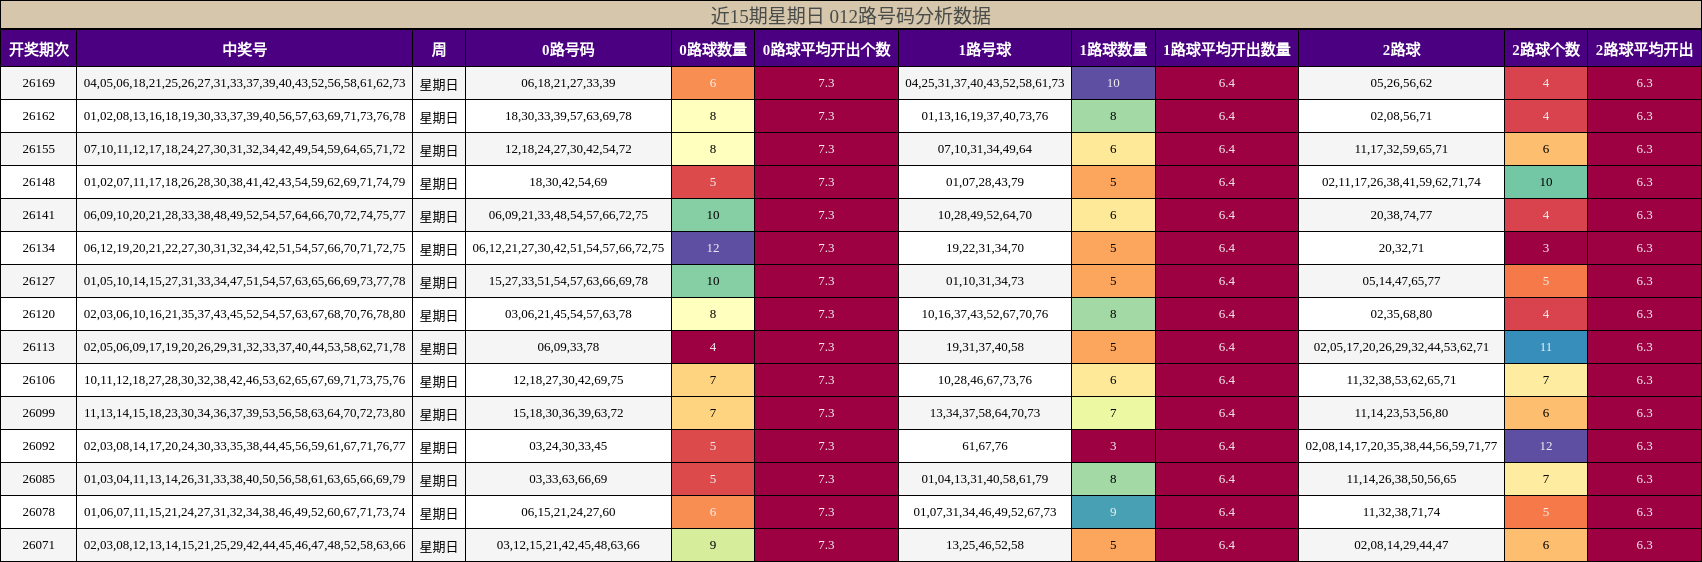This screenshot has width=1702, height=562.
Task: Click the 2路球平均开出 column header
Action: (1644, 49)
